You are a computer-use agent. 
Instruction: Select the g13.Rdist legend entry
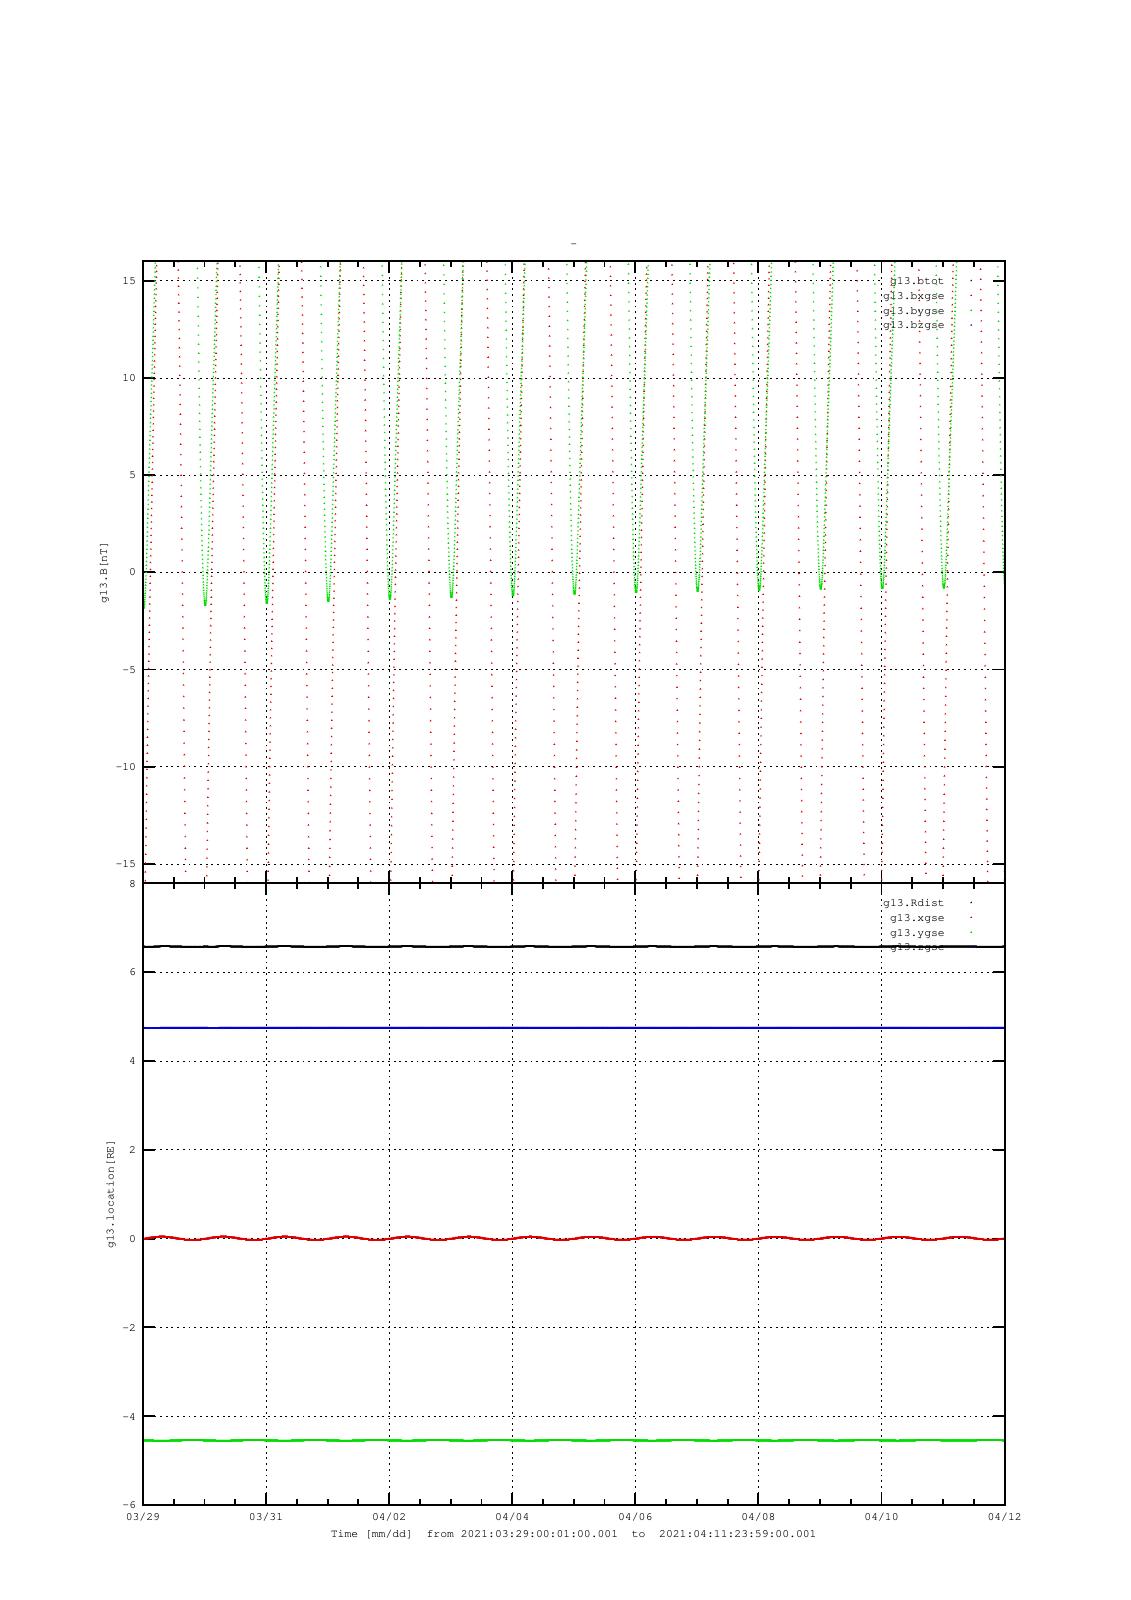pyautogui.click(x=913, y=903)
